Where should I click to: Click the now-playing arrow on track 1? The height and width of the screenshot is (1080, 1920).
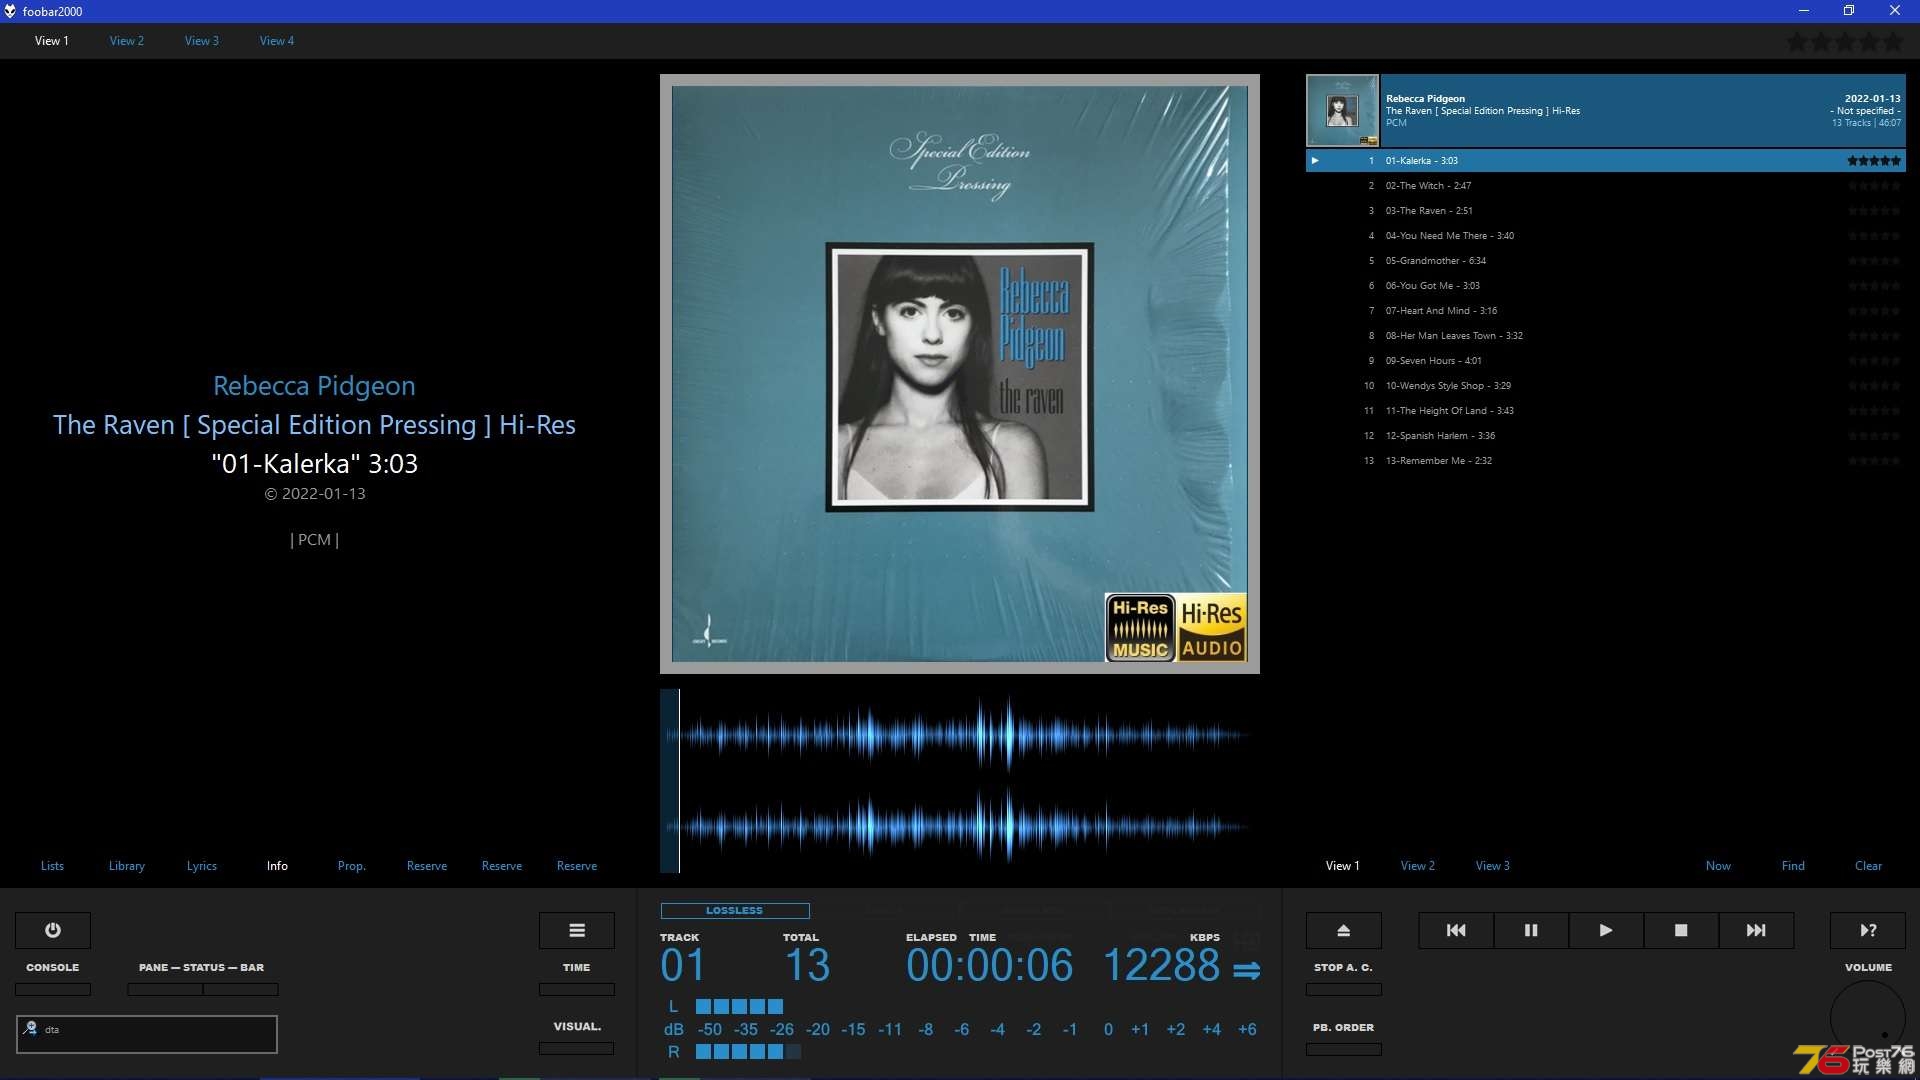1315,160
